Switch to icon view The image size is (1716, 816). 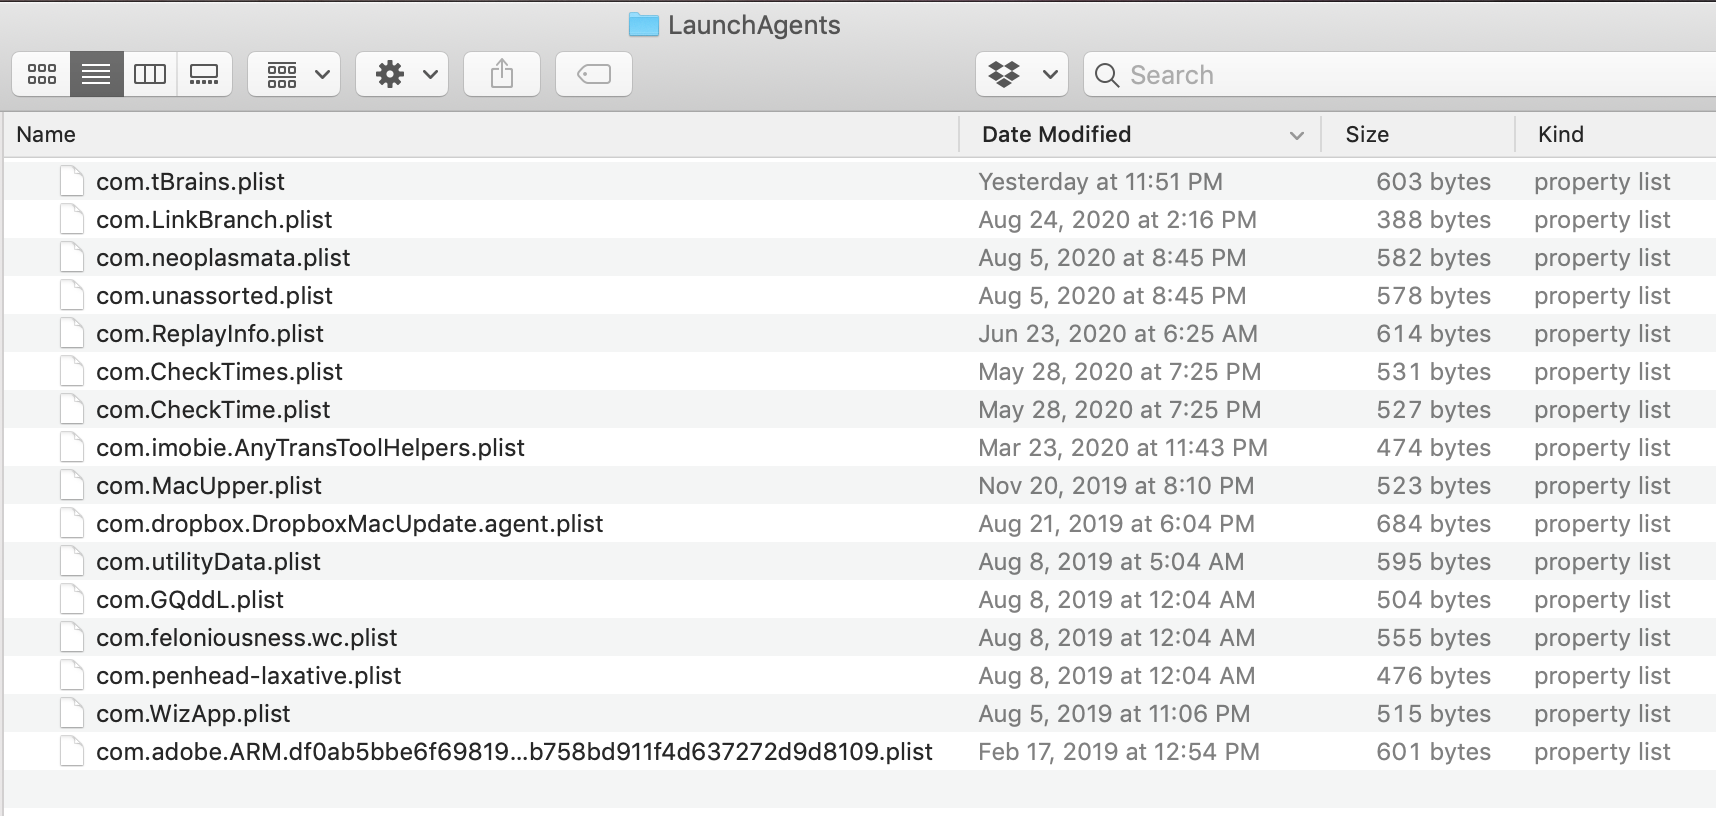click(x=42, y=74)
